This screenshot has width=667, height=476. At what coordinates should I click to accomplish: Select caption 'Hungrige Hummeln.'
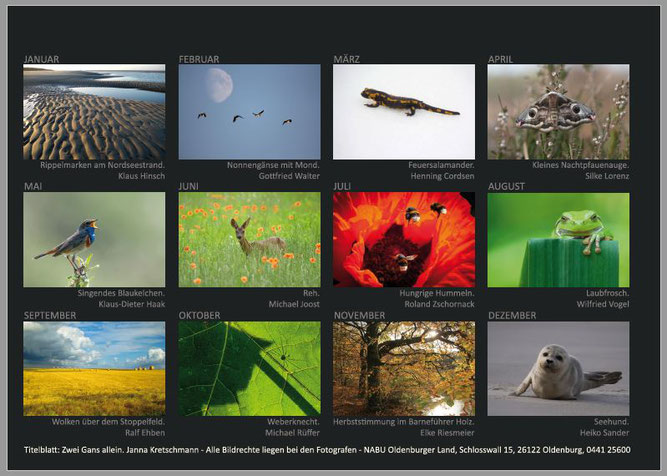(x=437, y=293)
